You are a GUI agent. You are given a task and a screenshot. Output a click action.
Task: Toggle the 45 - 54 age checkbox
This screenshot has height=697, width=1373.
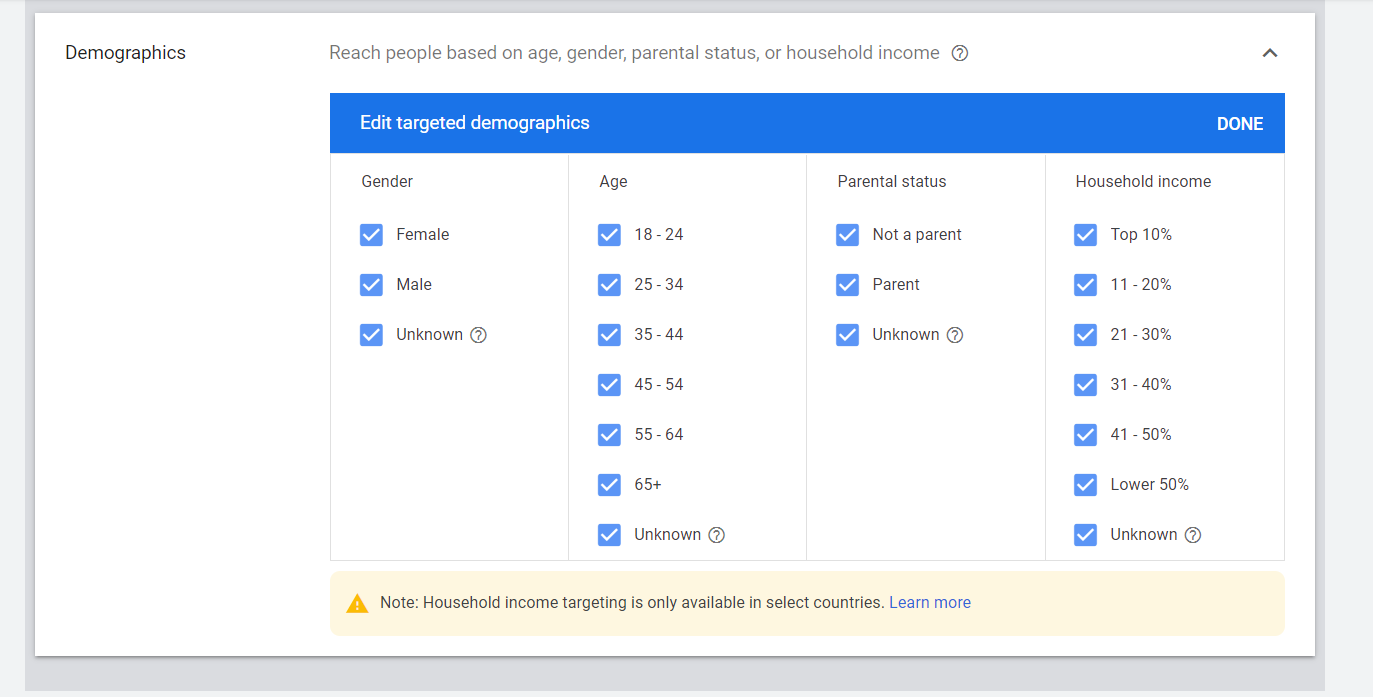609,385
